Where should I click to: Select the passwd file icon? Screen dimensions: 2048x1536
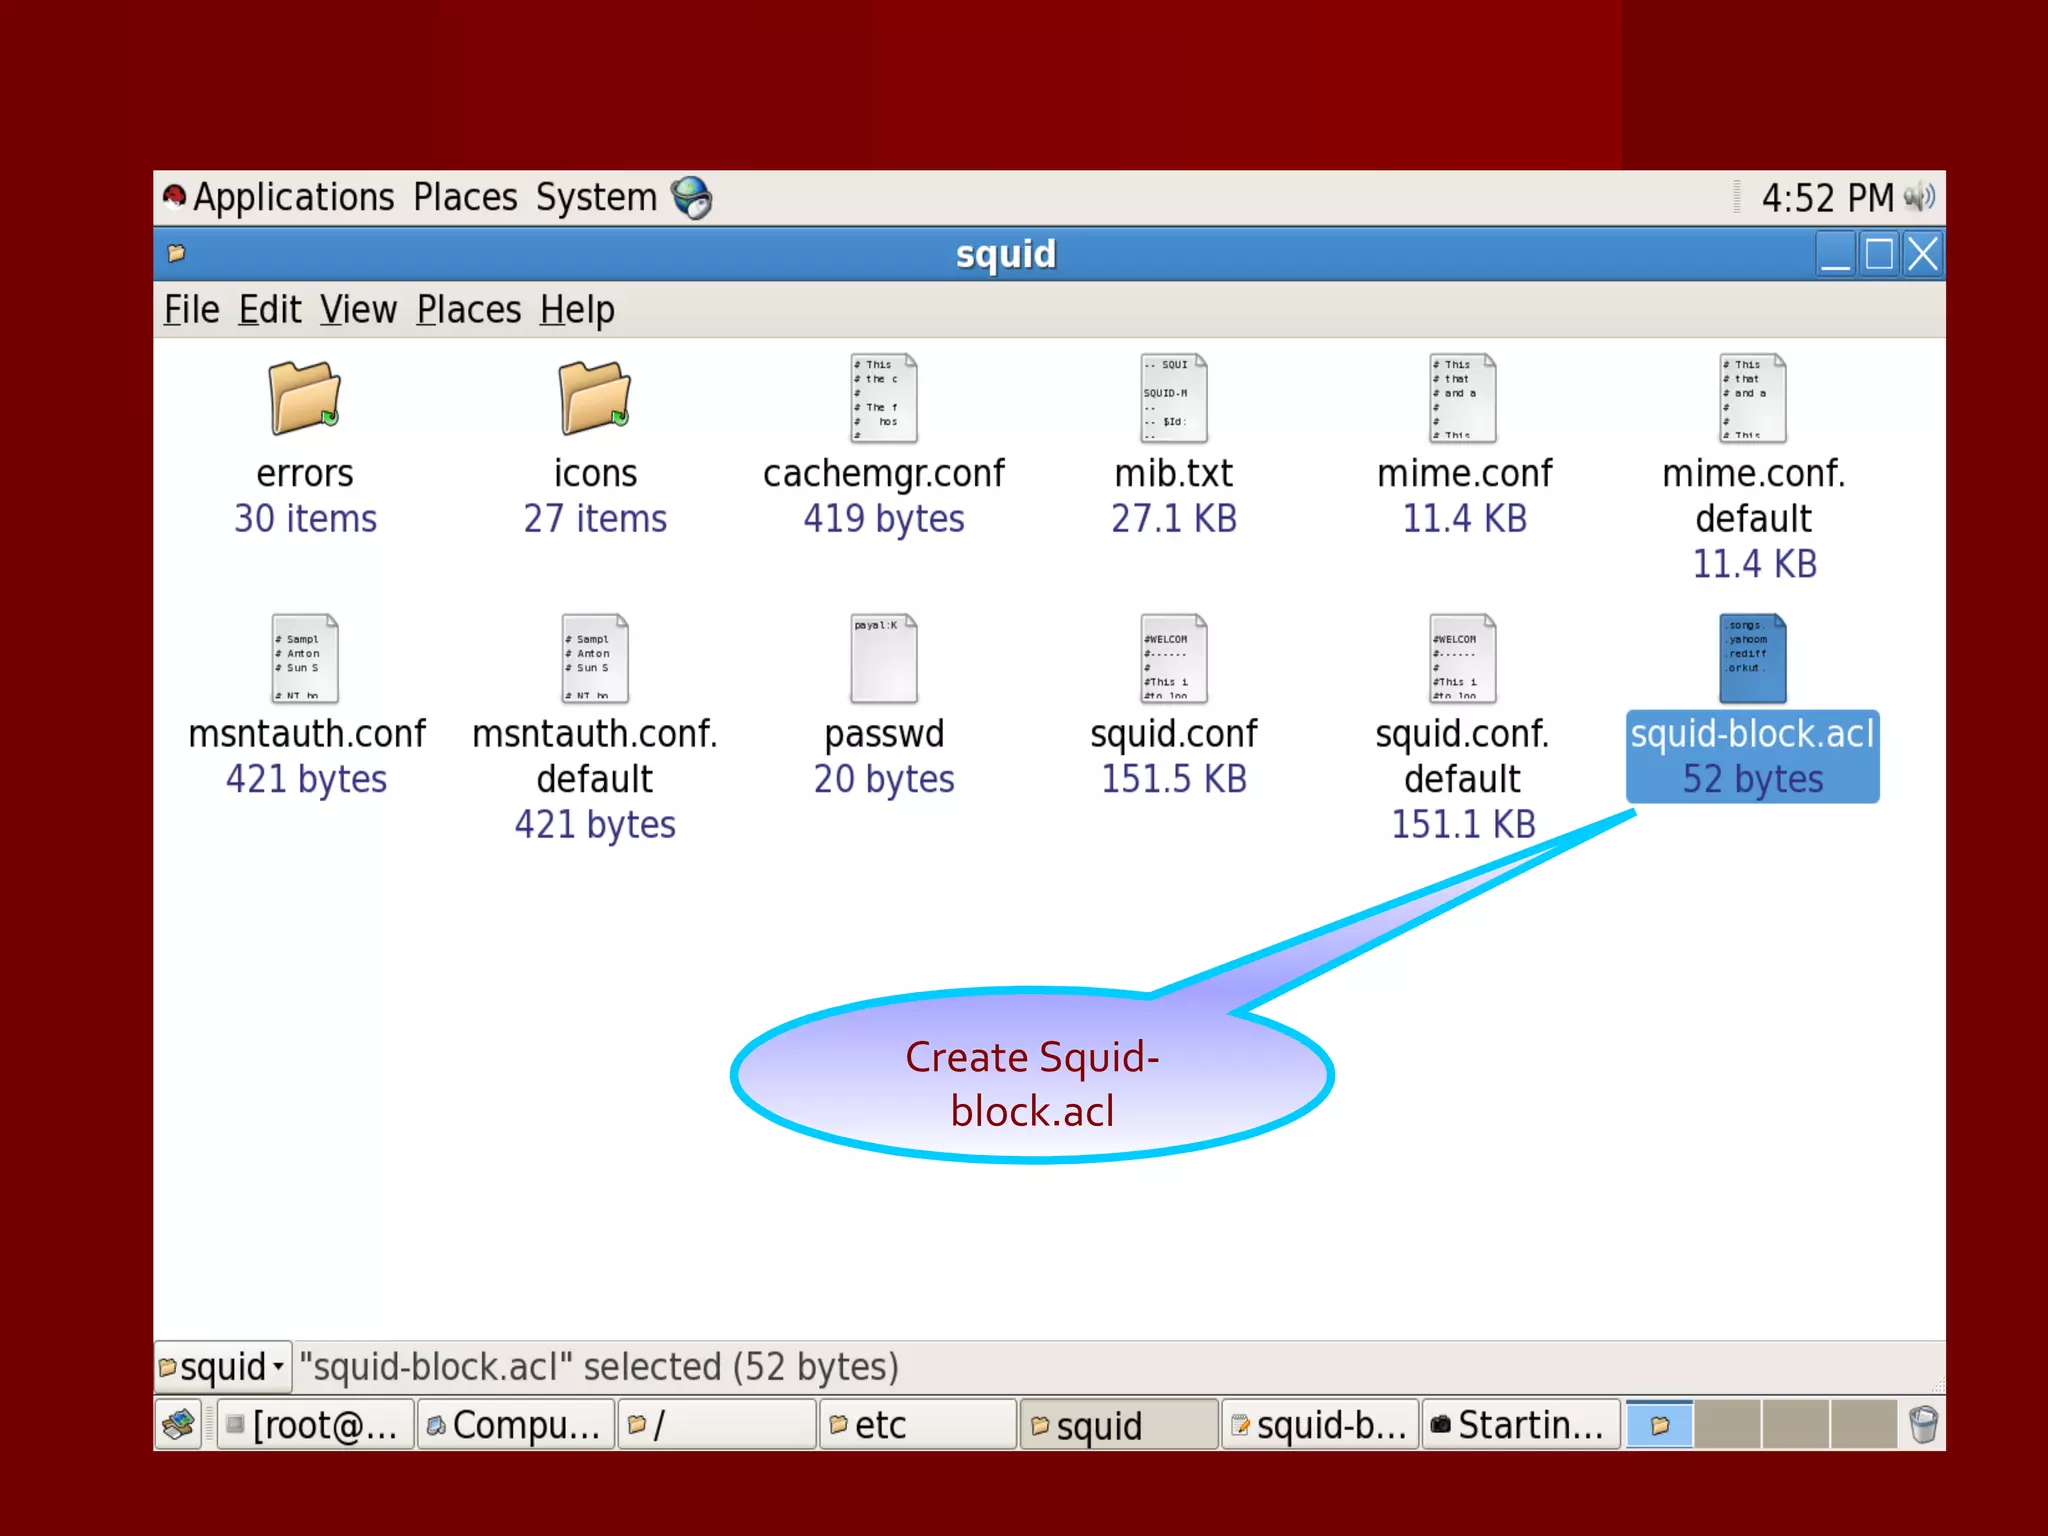pyautogui.click(x=884, y=658)
